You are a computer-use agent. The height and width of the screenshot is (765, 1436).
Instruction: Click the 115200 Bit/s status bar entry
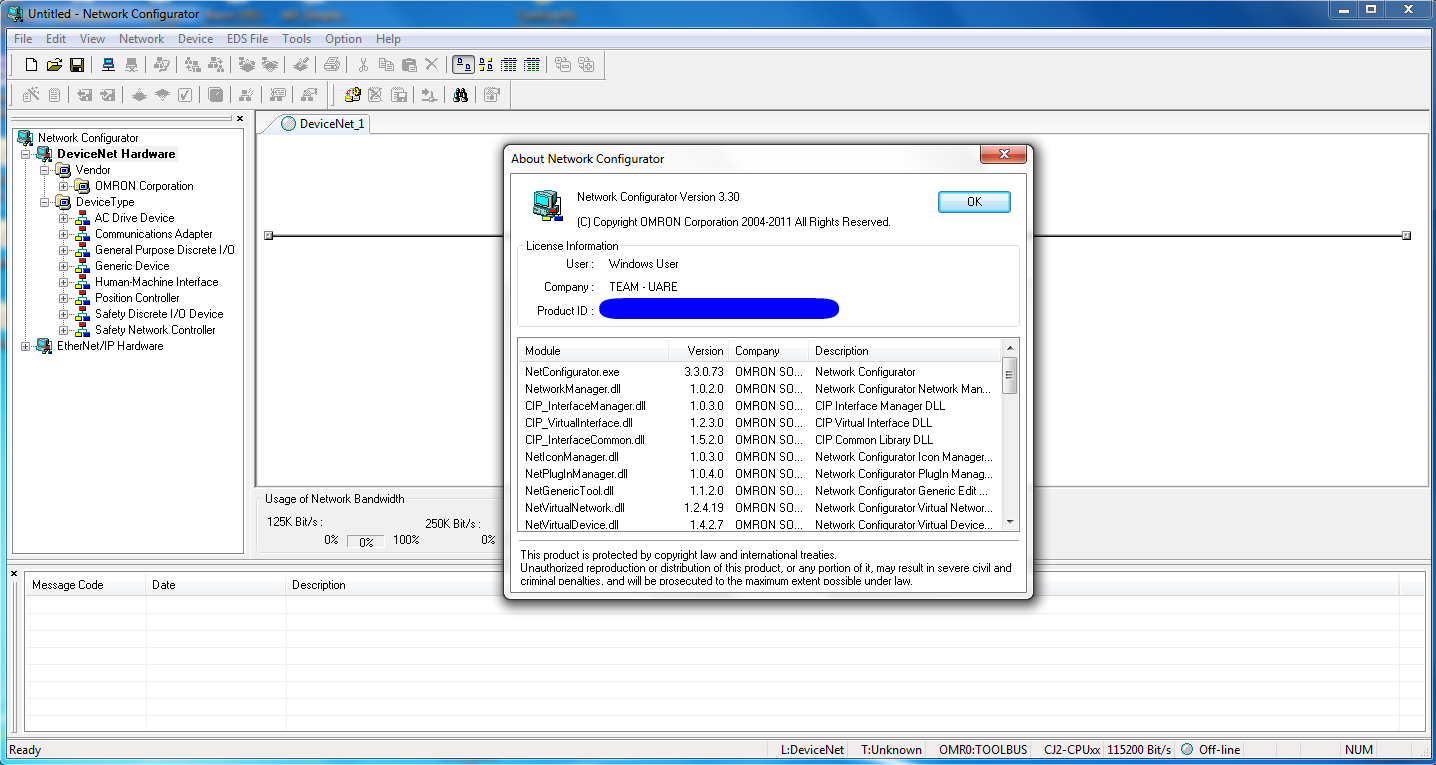tap(1140, 750)
